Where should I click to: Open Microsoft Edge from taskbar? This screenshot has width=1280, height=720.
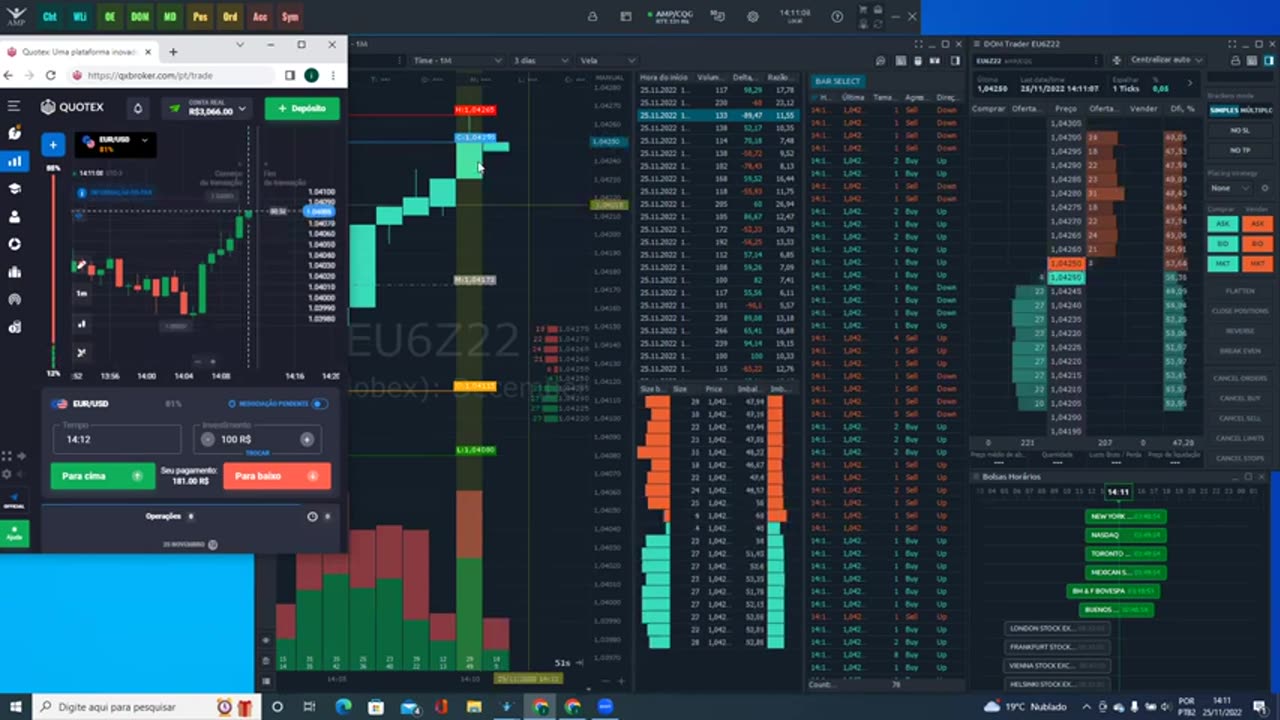343,707
